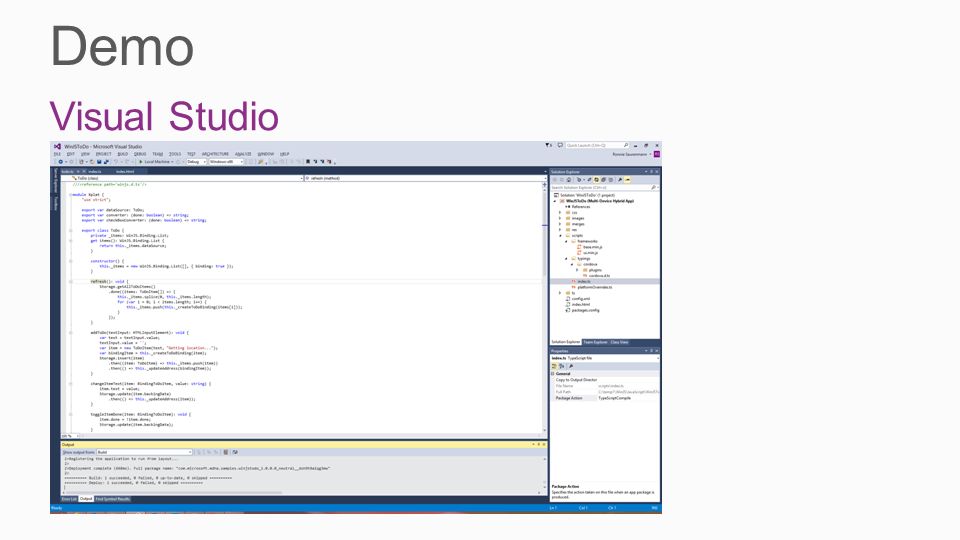Collapse the General properties category

tap(552, 373)
